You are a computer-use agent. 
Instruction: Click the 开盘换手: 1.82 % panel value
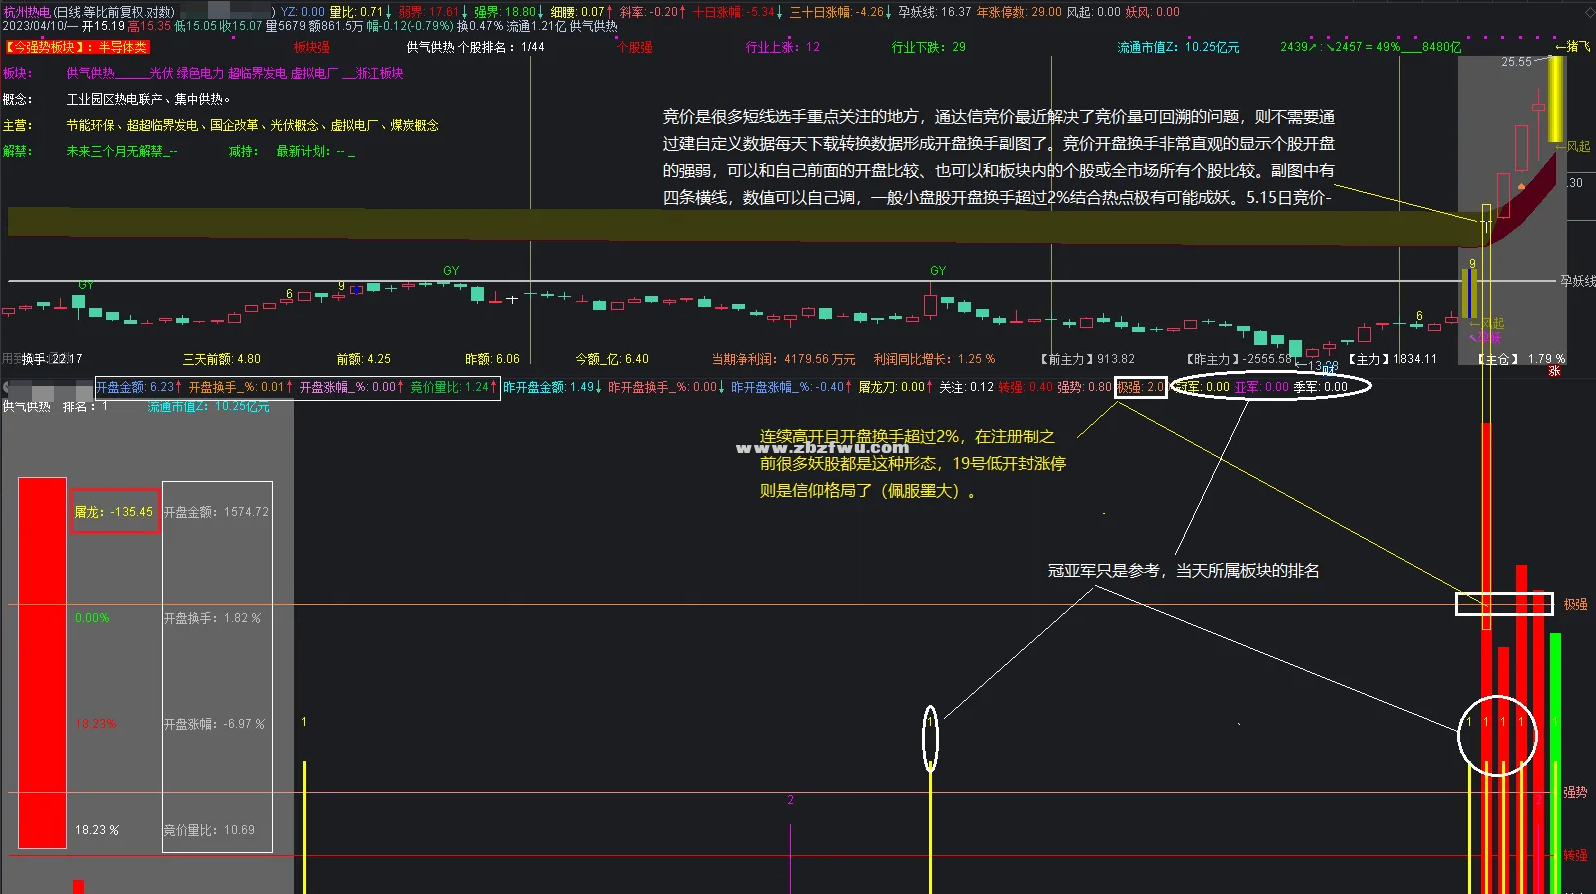[x=212, y=618]
